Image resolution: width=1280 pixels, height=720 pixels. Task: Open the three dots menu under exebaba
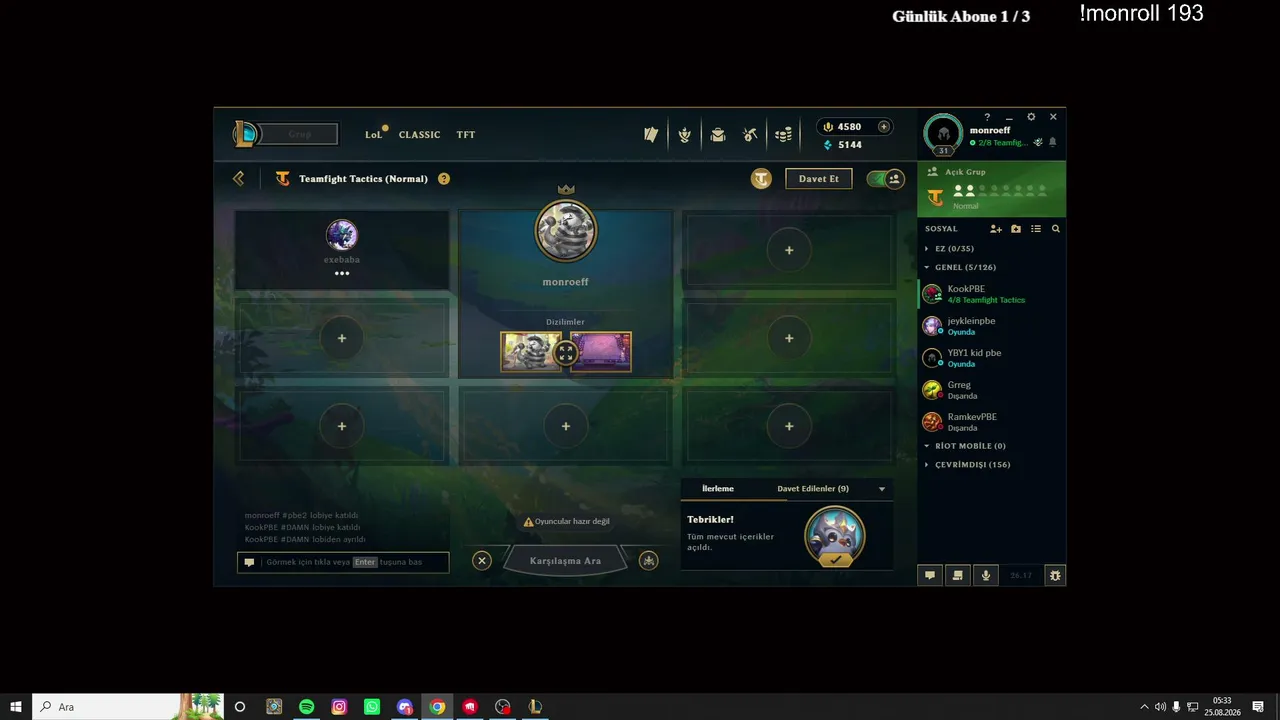pyautogui.click(x=342, y=273)
